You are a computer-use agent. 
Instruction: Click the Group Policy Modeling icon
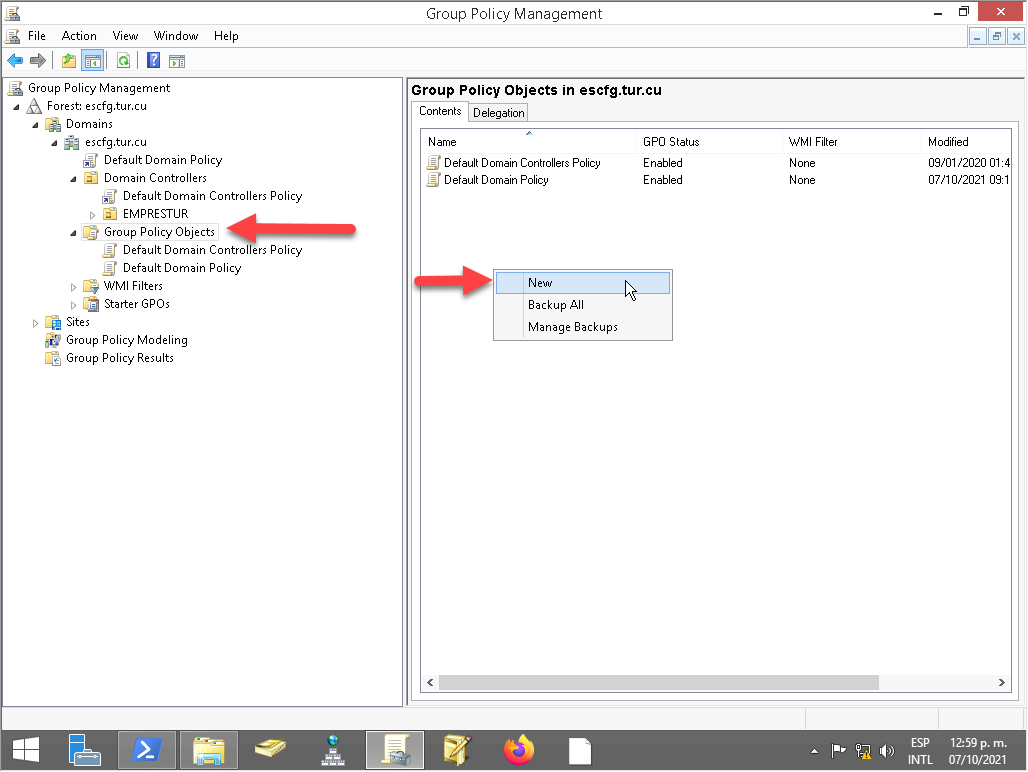coord(53,340)
